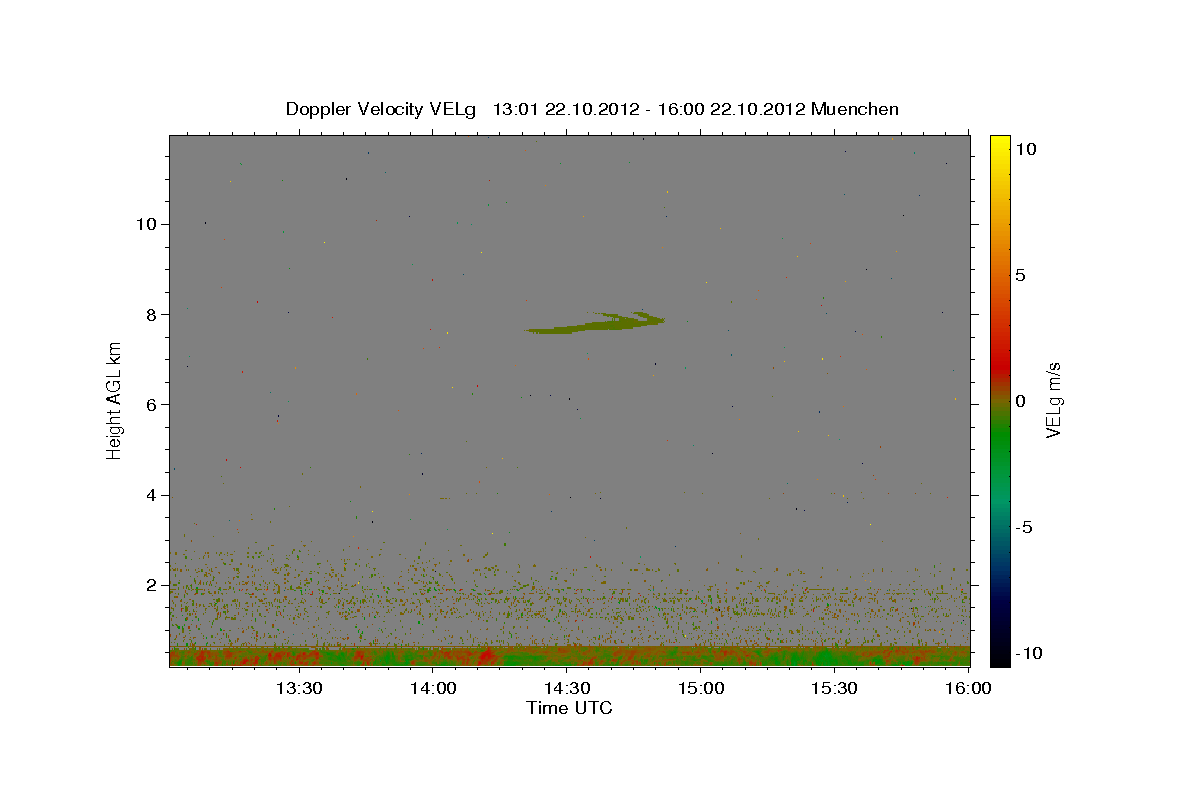Click the olive cloud feature near 8 km

[596, 323]
